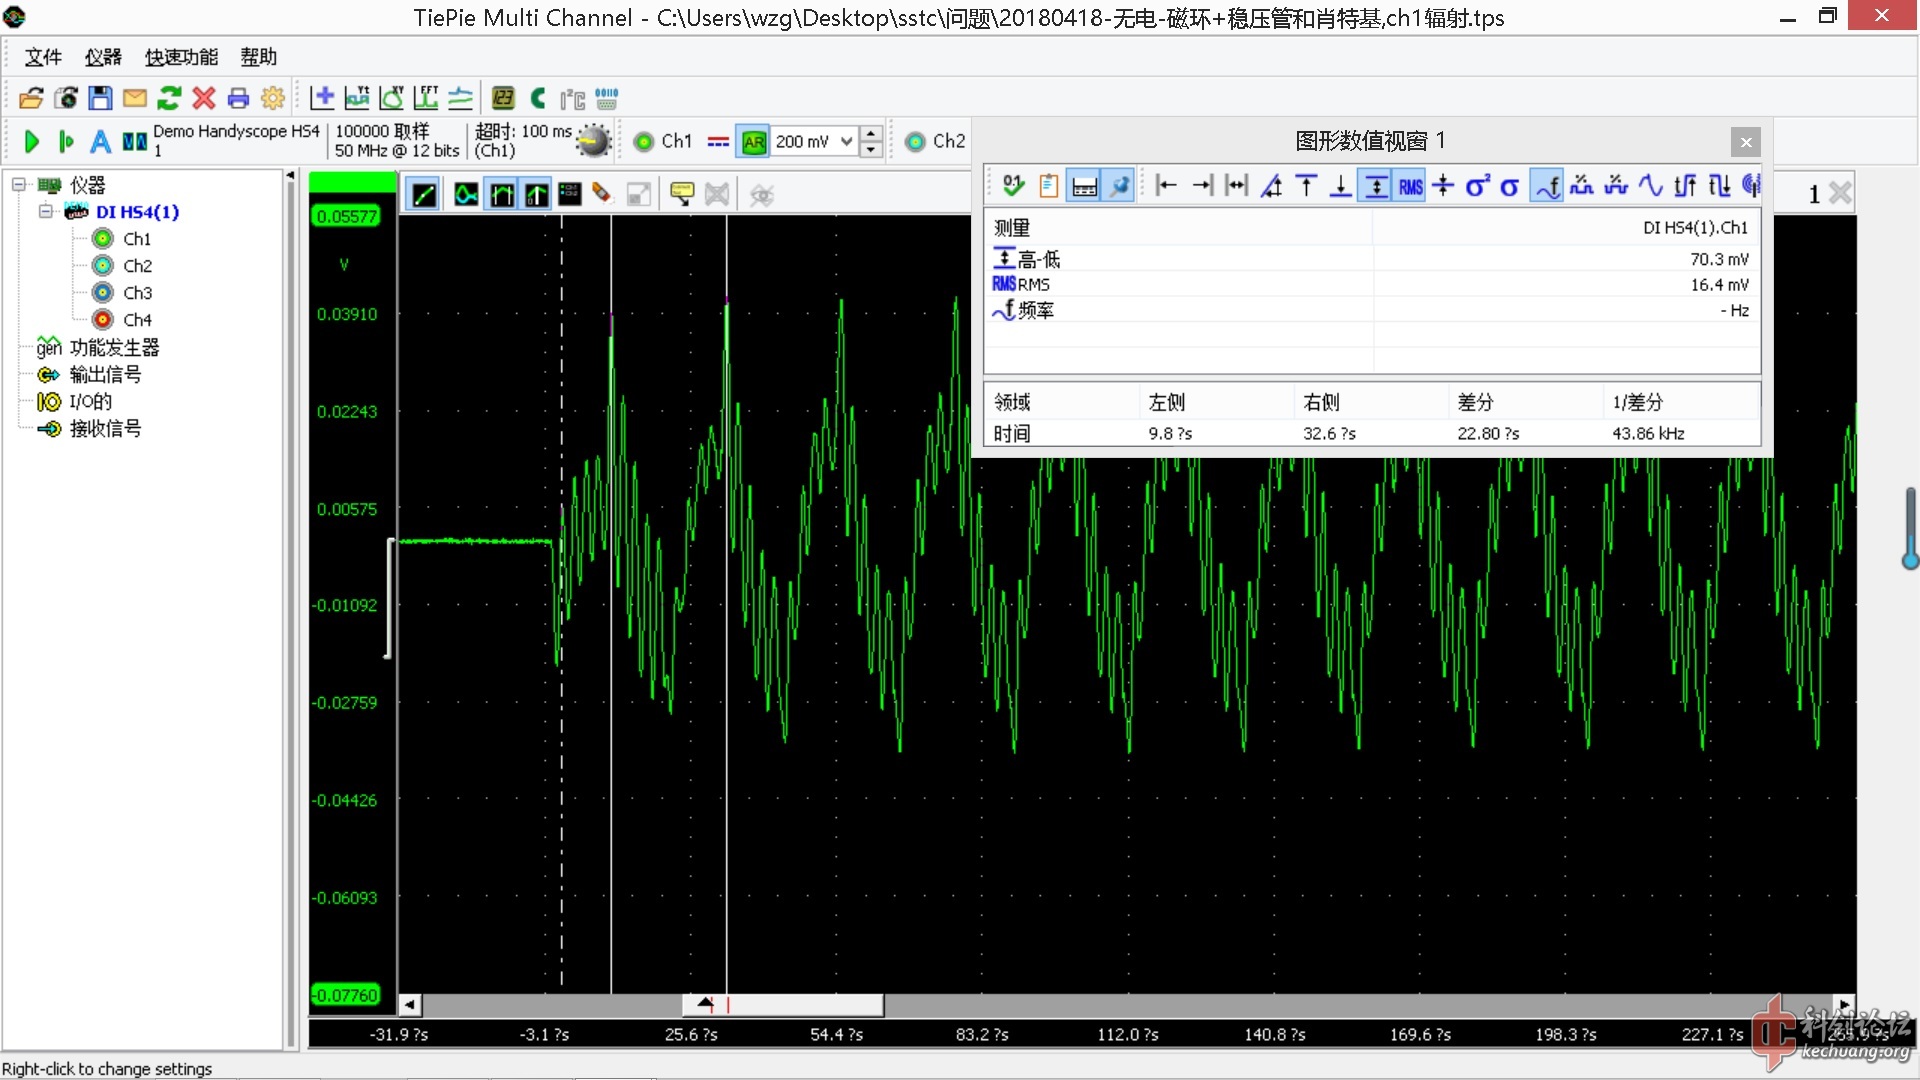Enable the maximum value up-arrow measurement
This screenshot has height=1080, width=1920.
click(x=1306, y=186)
